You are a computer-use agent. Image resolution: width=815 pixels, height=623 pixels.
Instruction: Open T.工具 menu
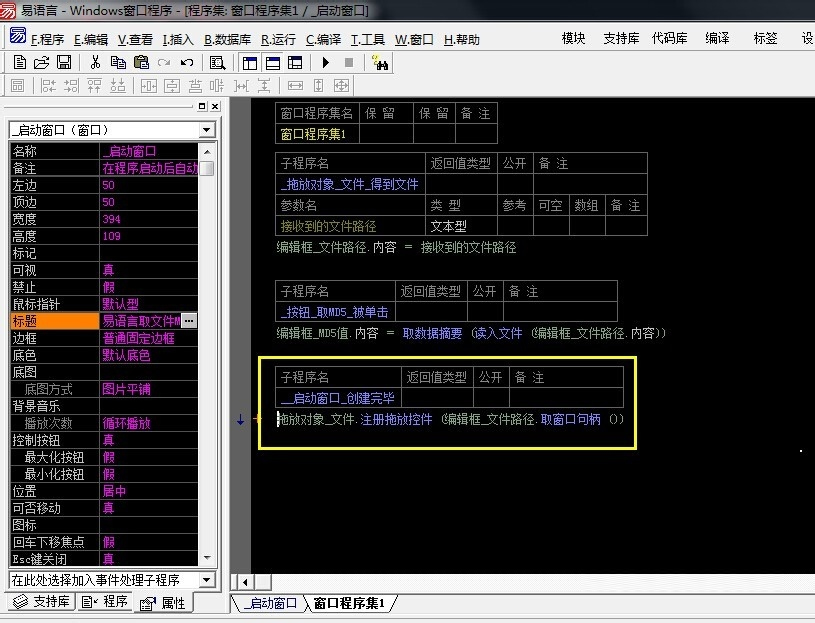[x=368, y=39]
